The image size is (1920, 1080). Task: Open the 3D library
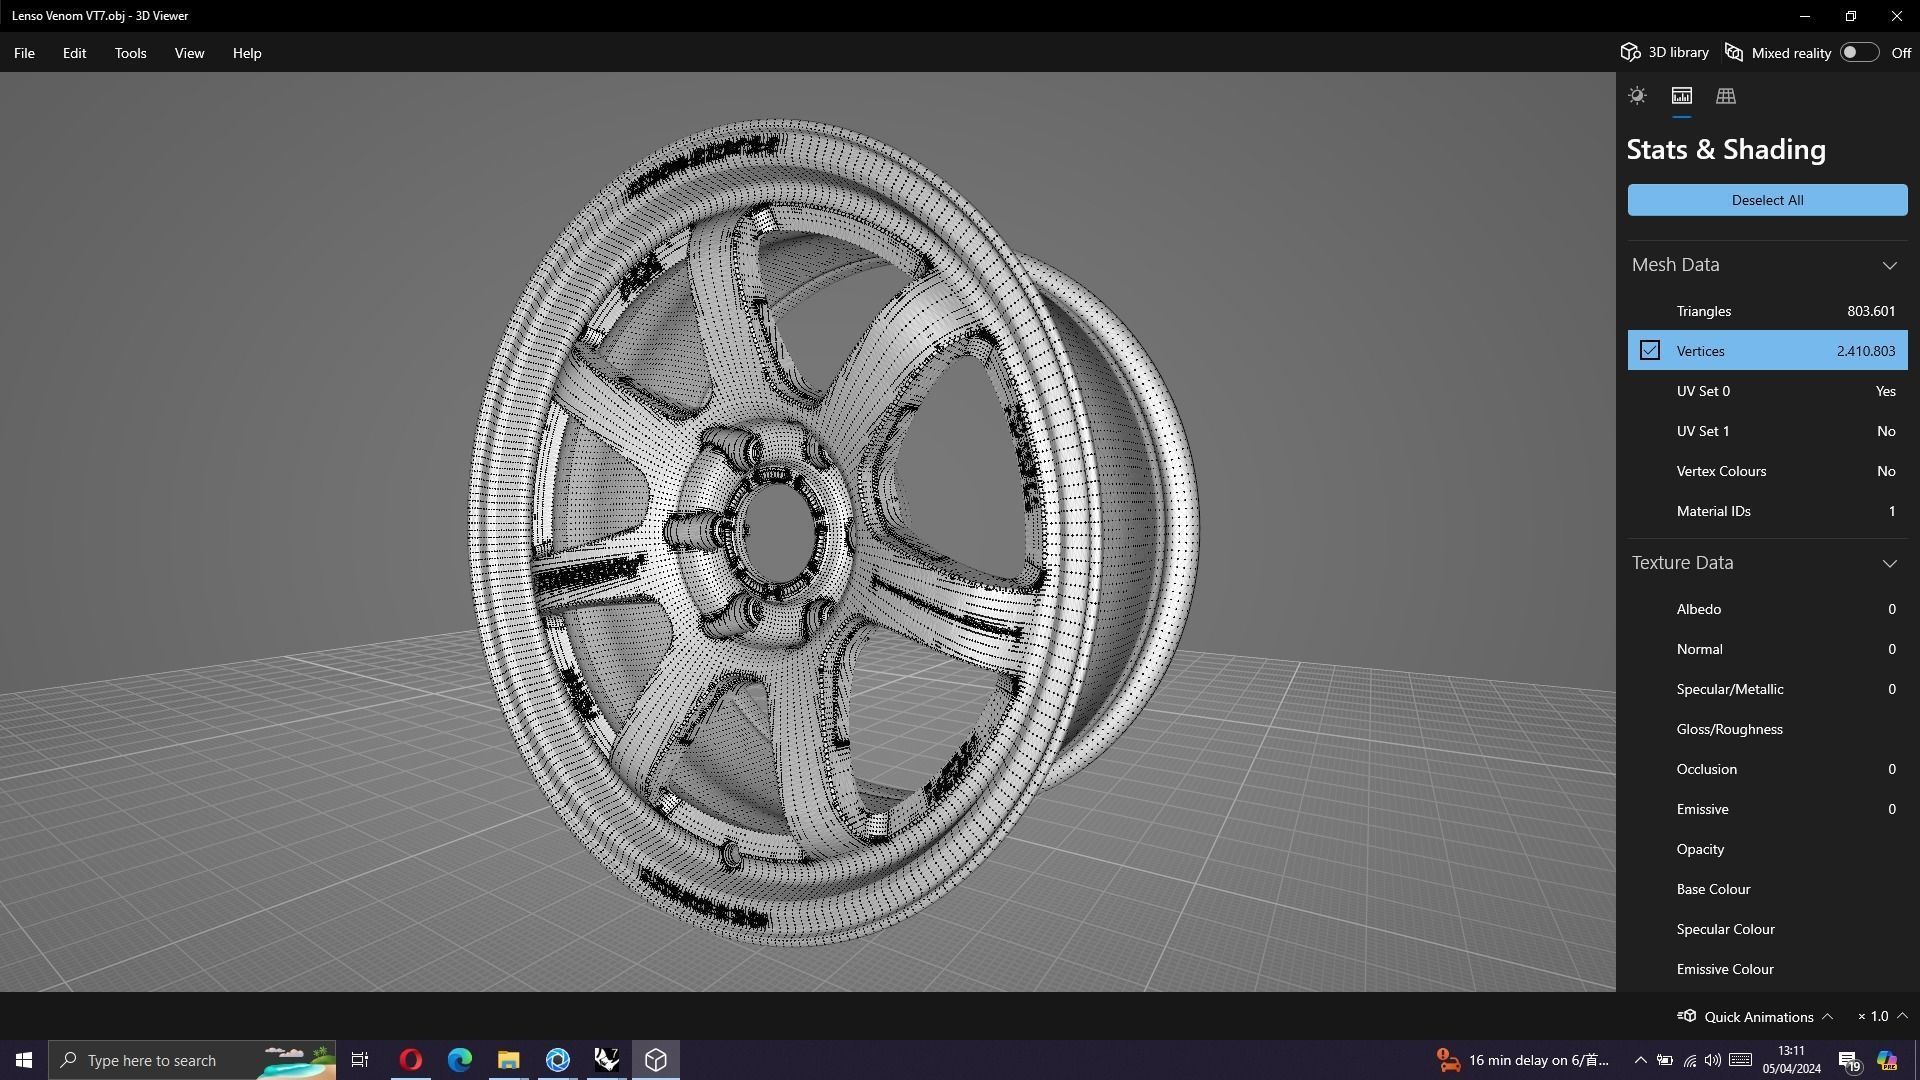(1665, 53)
